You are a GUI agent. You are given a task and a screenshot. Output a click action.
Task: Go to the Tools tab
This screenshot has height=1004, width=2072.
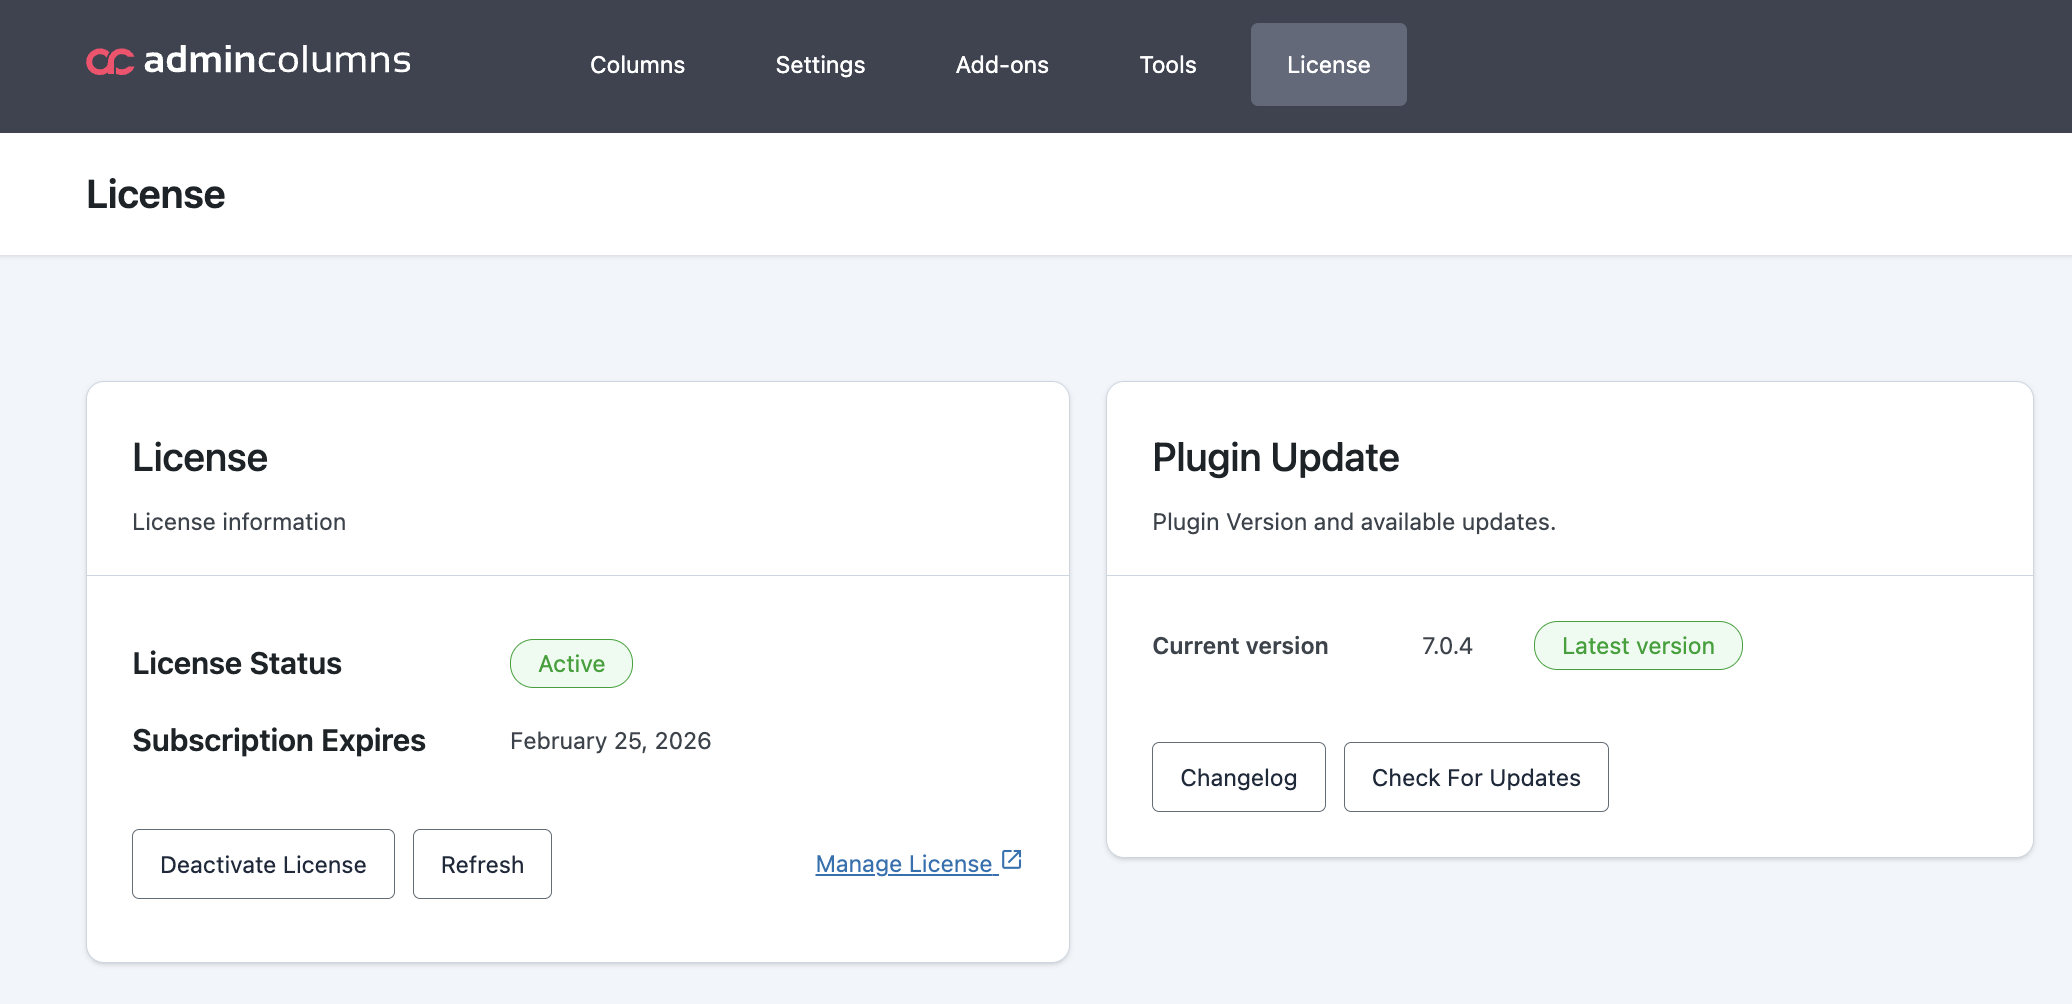pos(1167,65)
